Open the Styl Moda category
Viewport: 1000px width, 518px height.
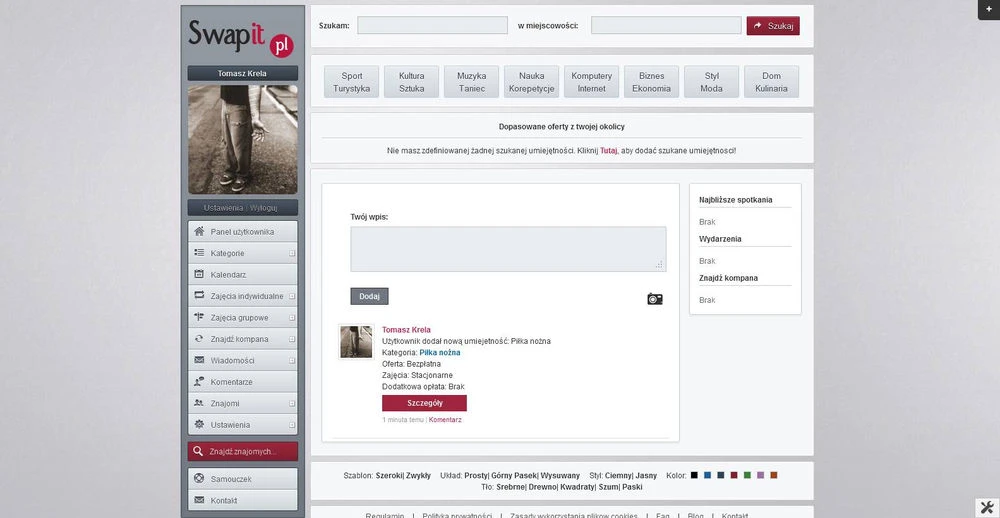711,82
